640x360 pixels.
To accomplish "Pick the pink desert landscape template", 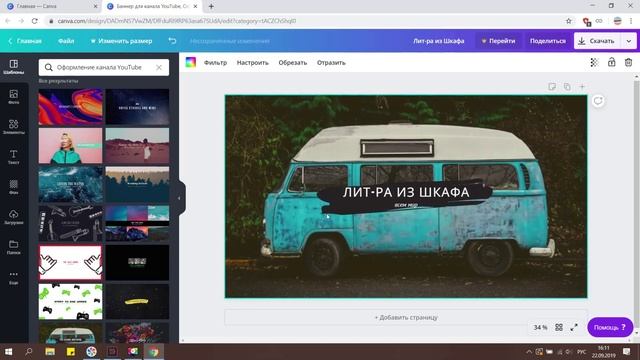I will click(137, 146).
